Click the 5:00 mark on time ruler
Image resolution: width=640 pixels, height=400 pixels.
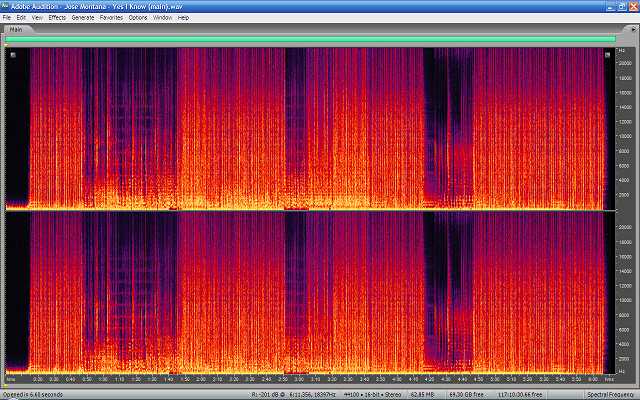[x=495, y=379]
